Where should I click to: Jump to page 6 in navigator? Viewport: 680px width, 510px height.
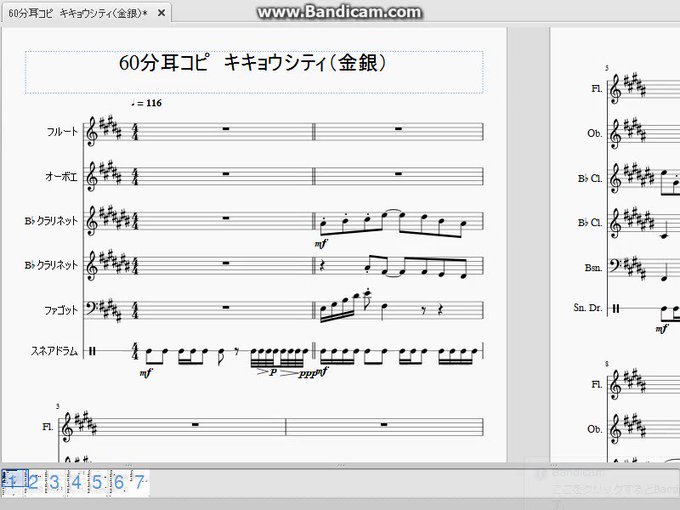click(x=118, y=482)
